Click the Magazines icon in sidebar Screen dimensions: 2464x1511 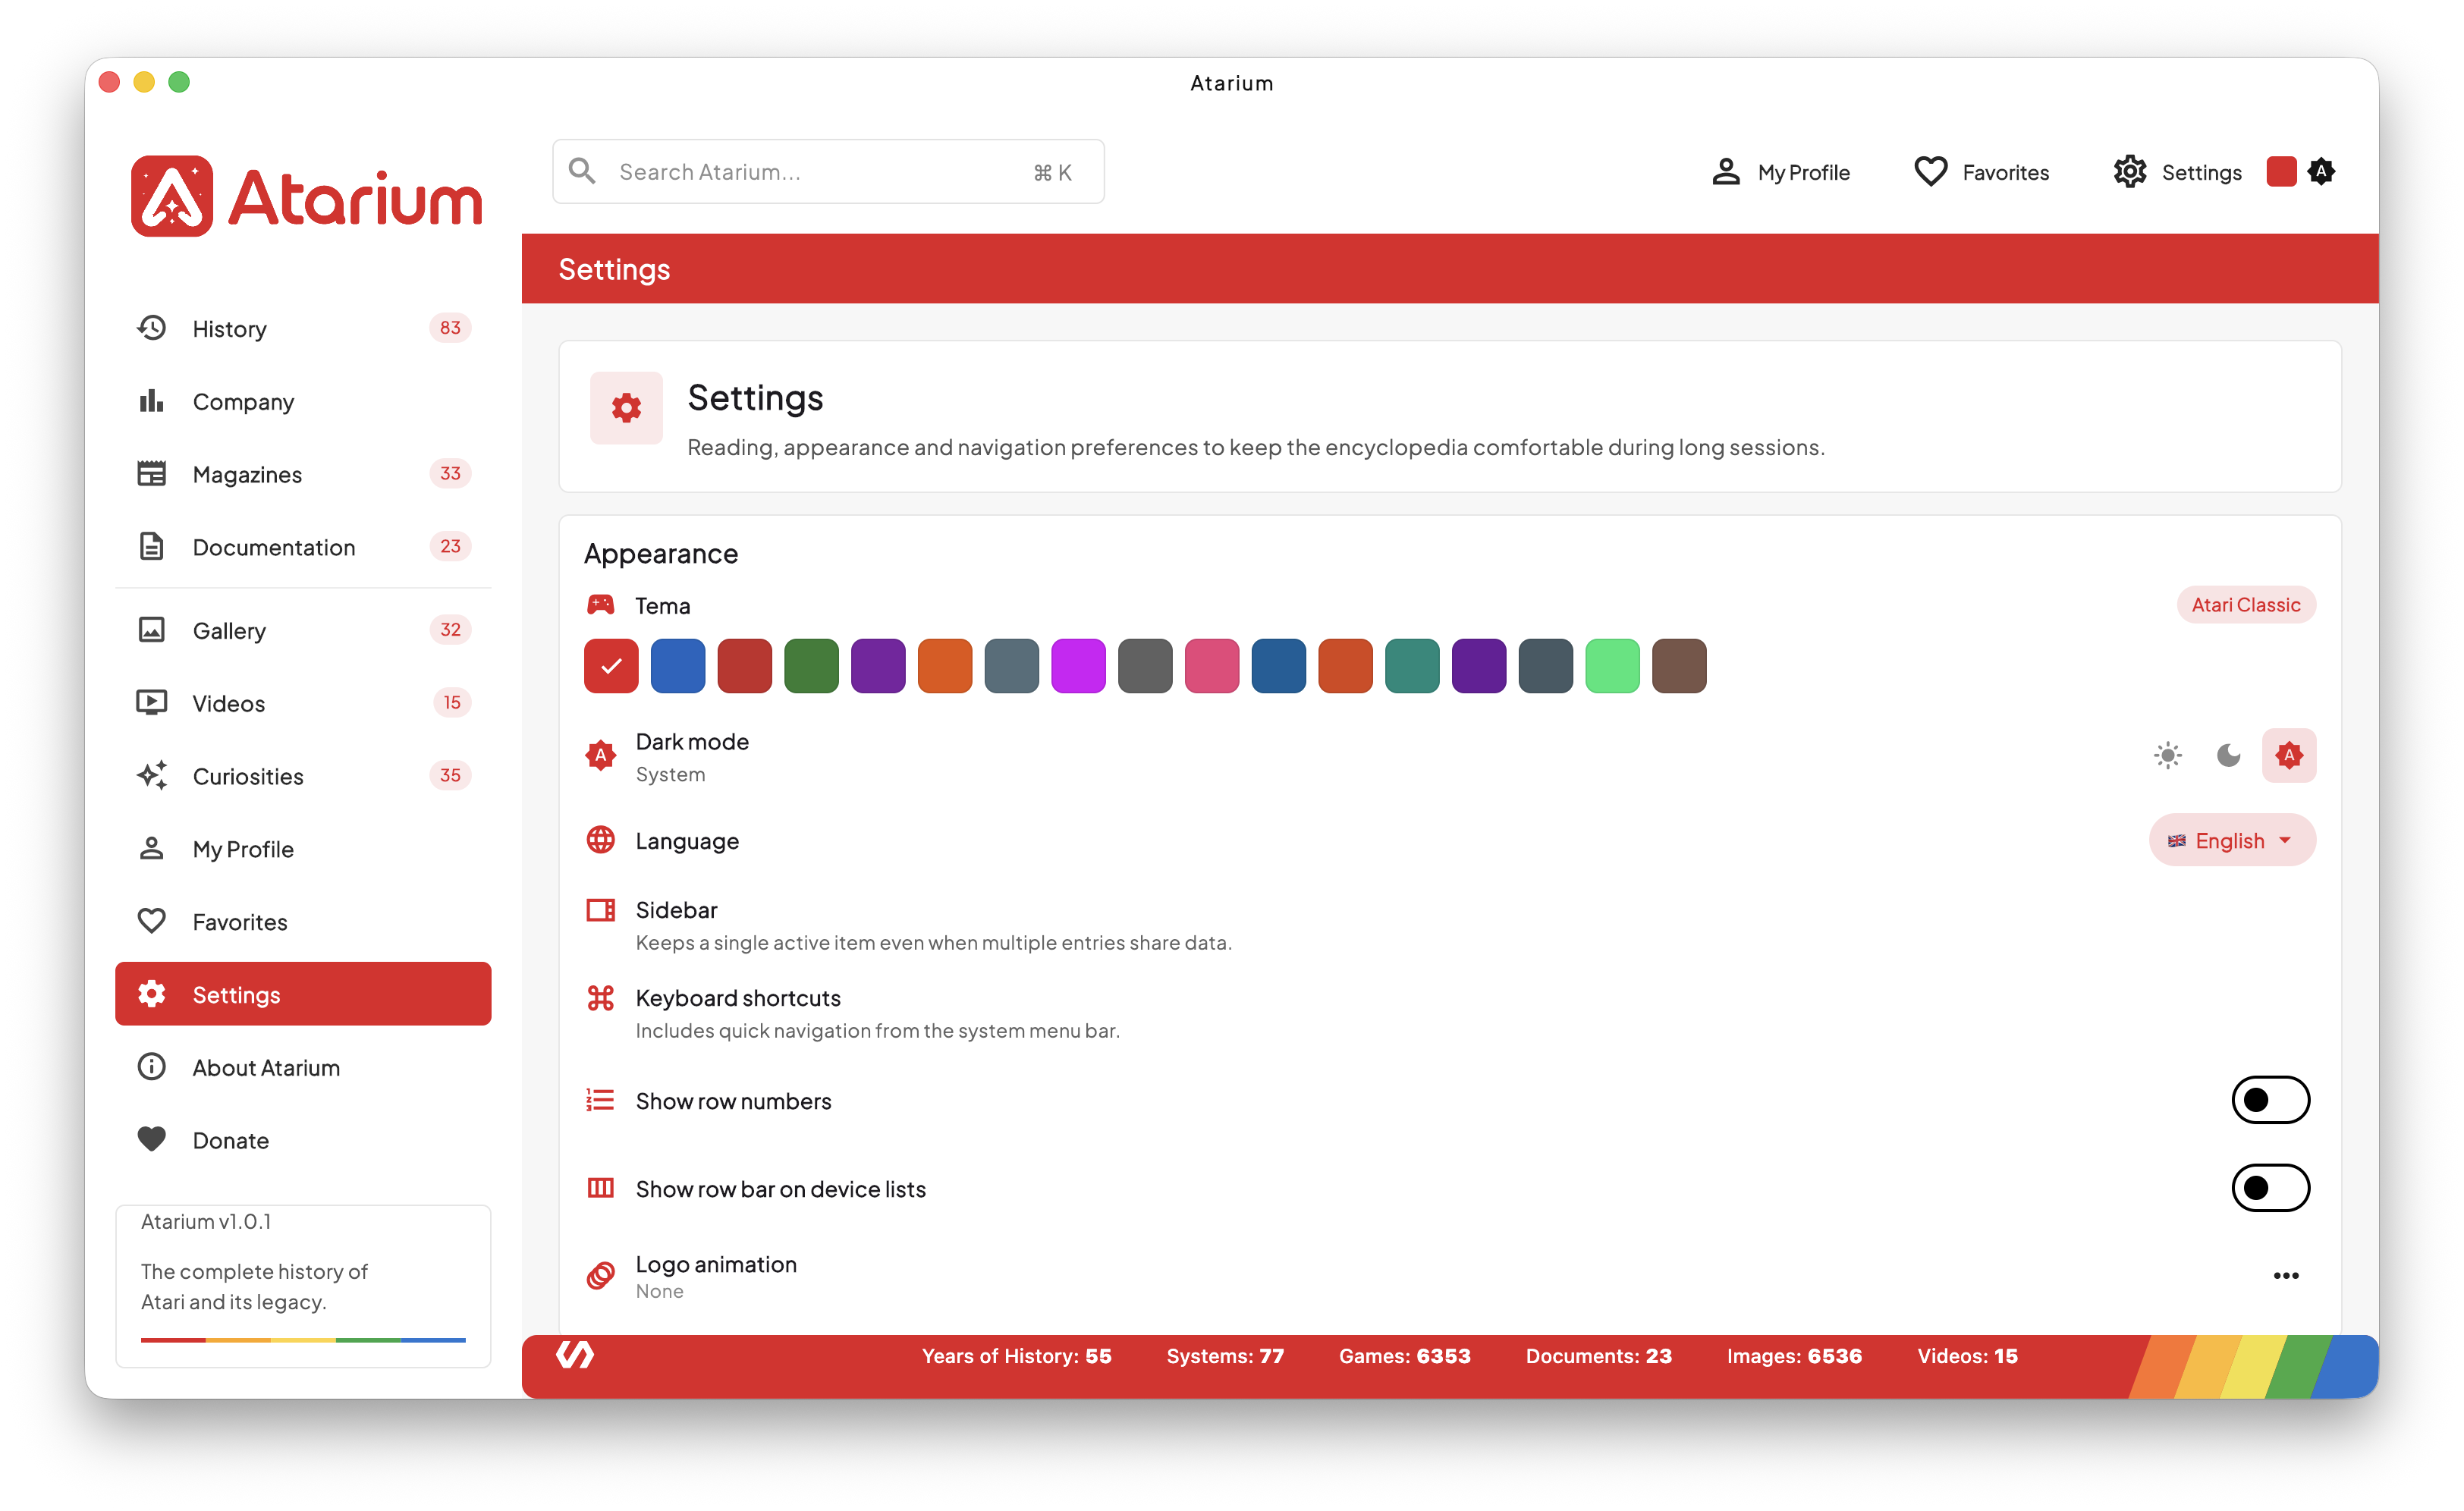tap(151, 474)
